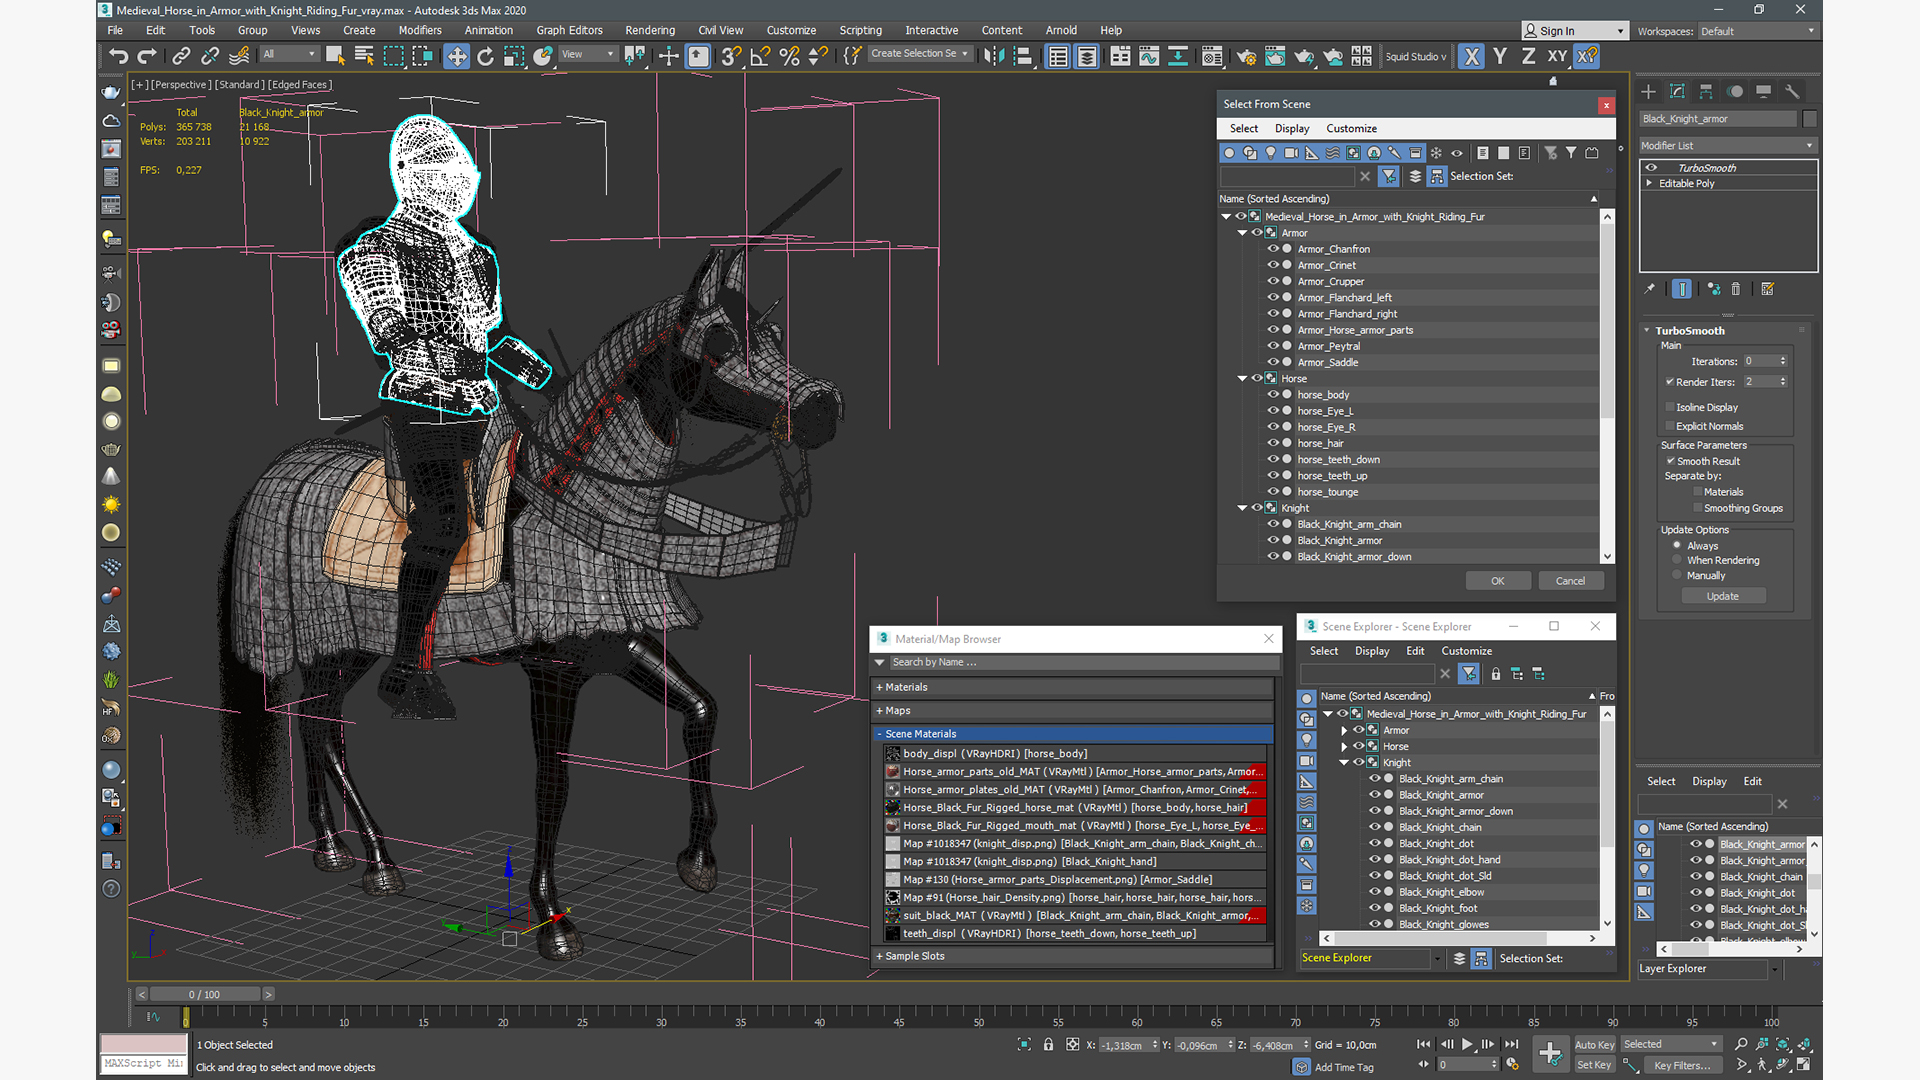Open Display menu in Select From Scene
1920x1080 pixels.
[1292, 128]
